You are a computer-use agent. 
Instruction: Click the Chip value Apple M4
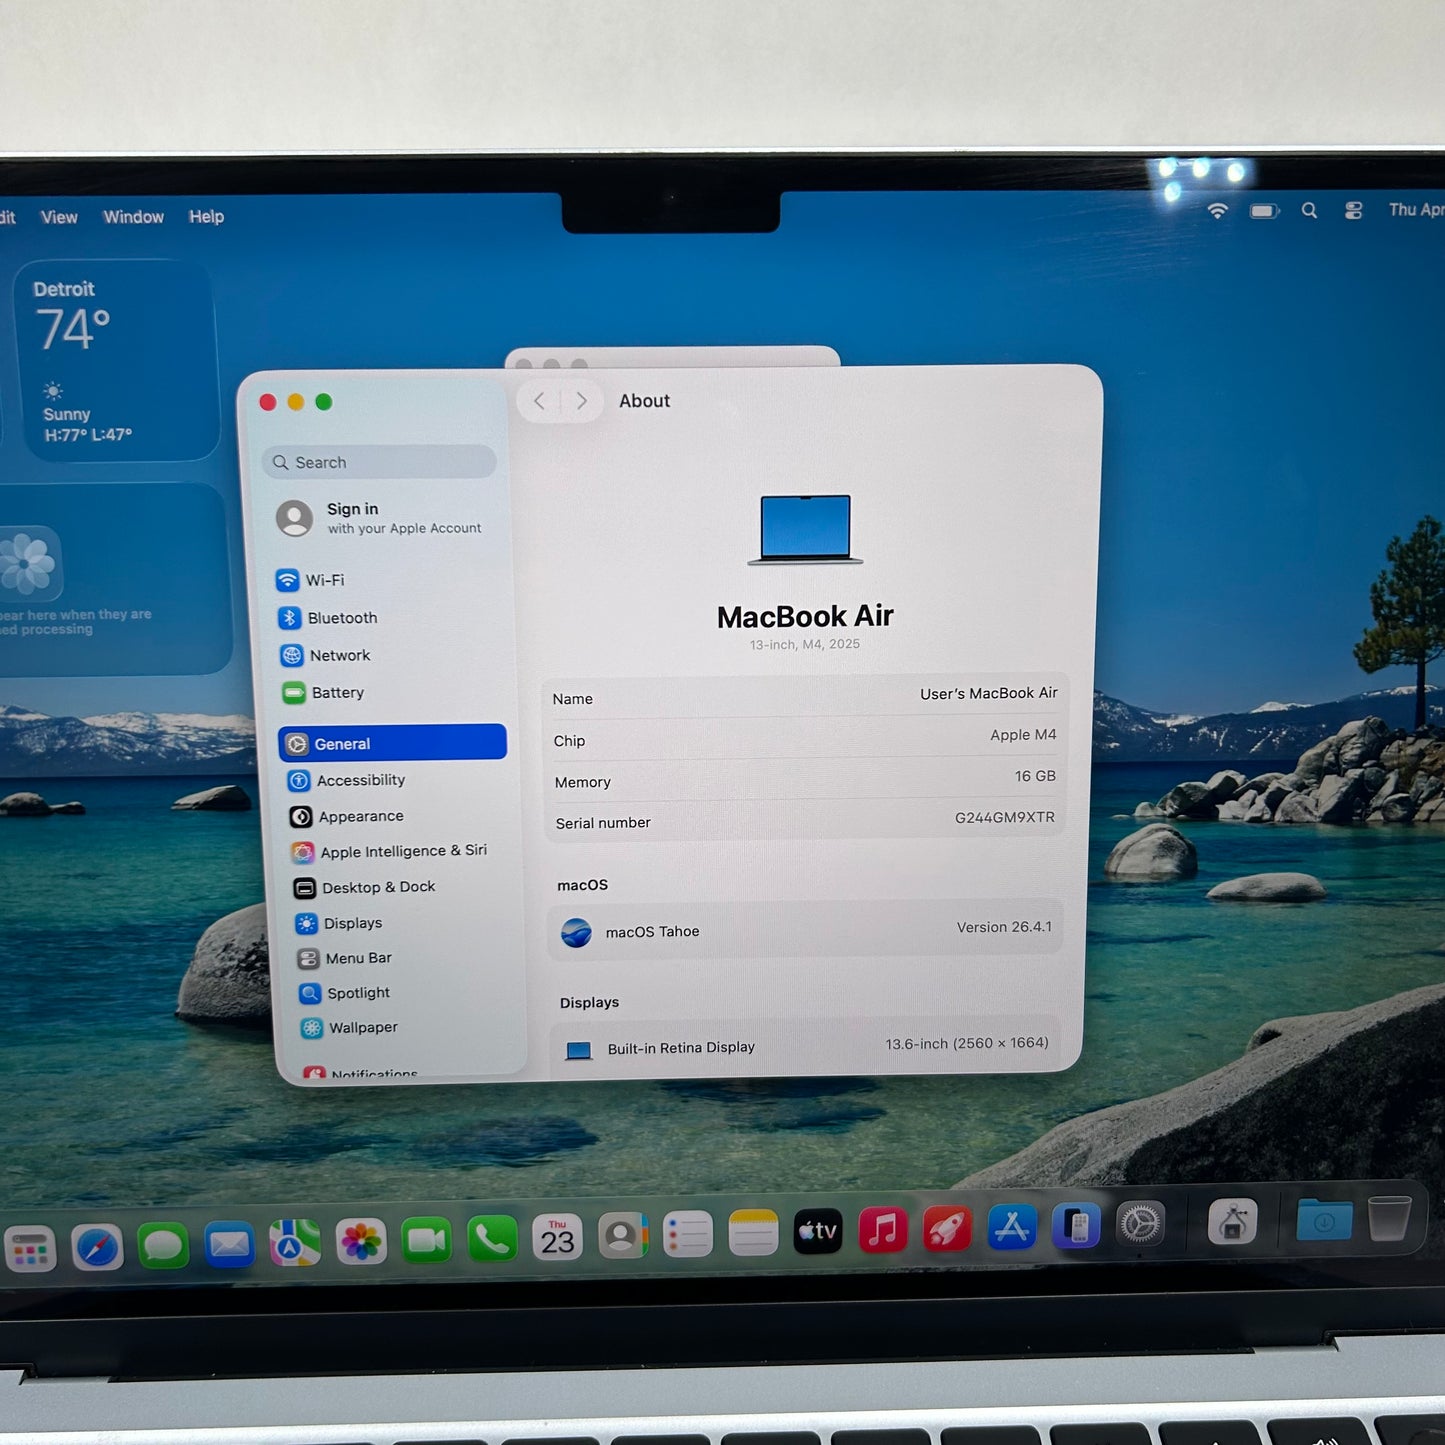(1023, 735)
